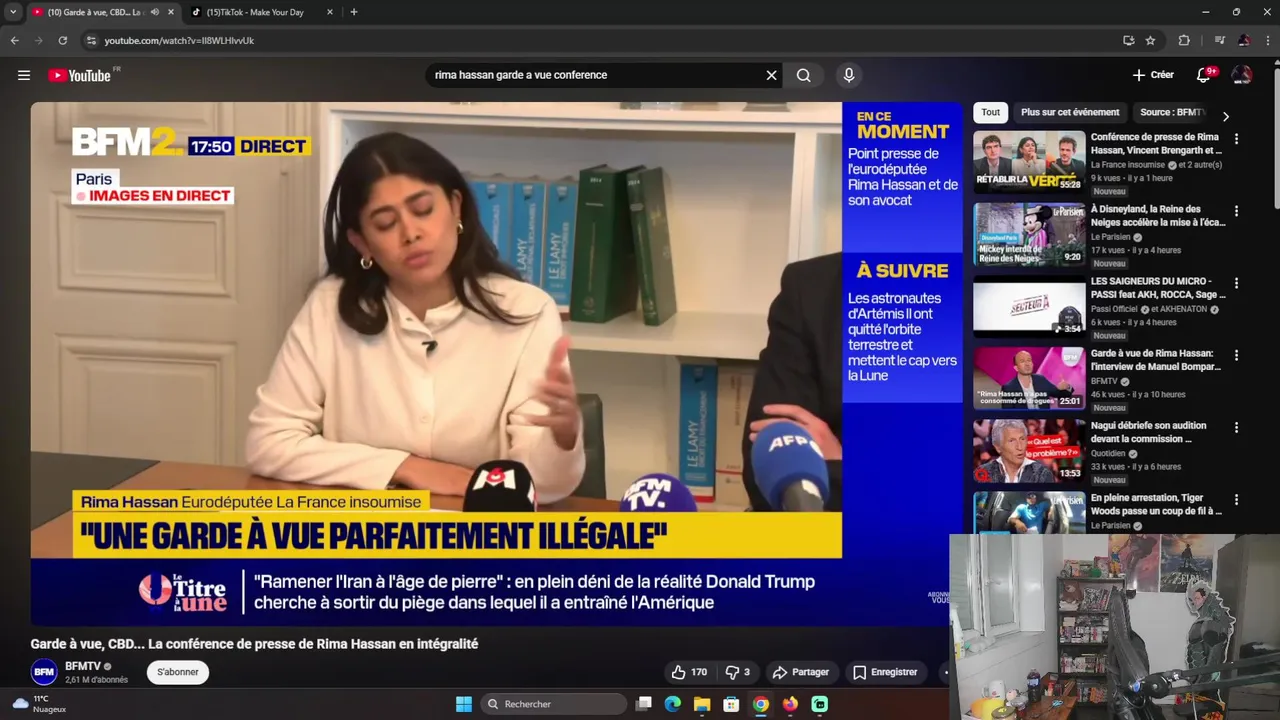
Task: Open the tab search dropdown arrow
Action: click(13, 12)
